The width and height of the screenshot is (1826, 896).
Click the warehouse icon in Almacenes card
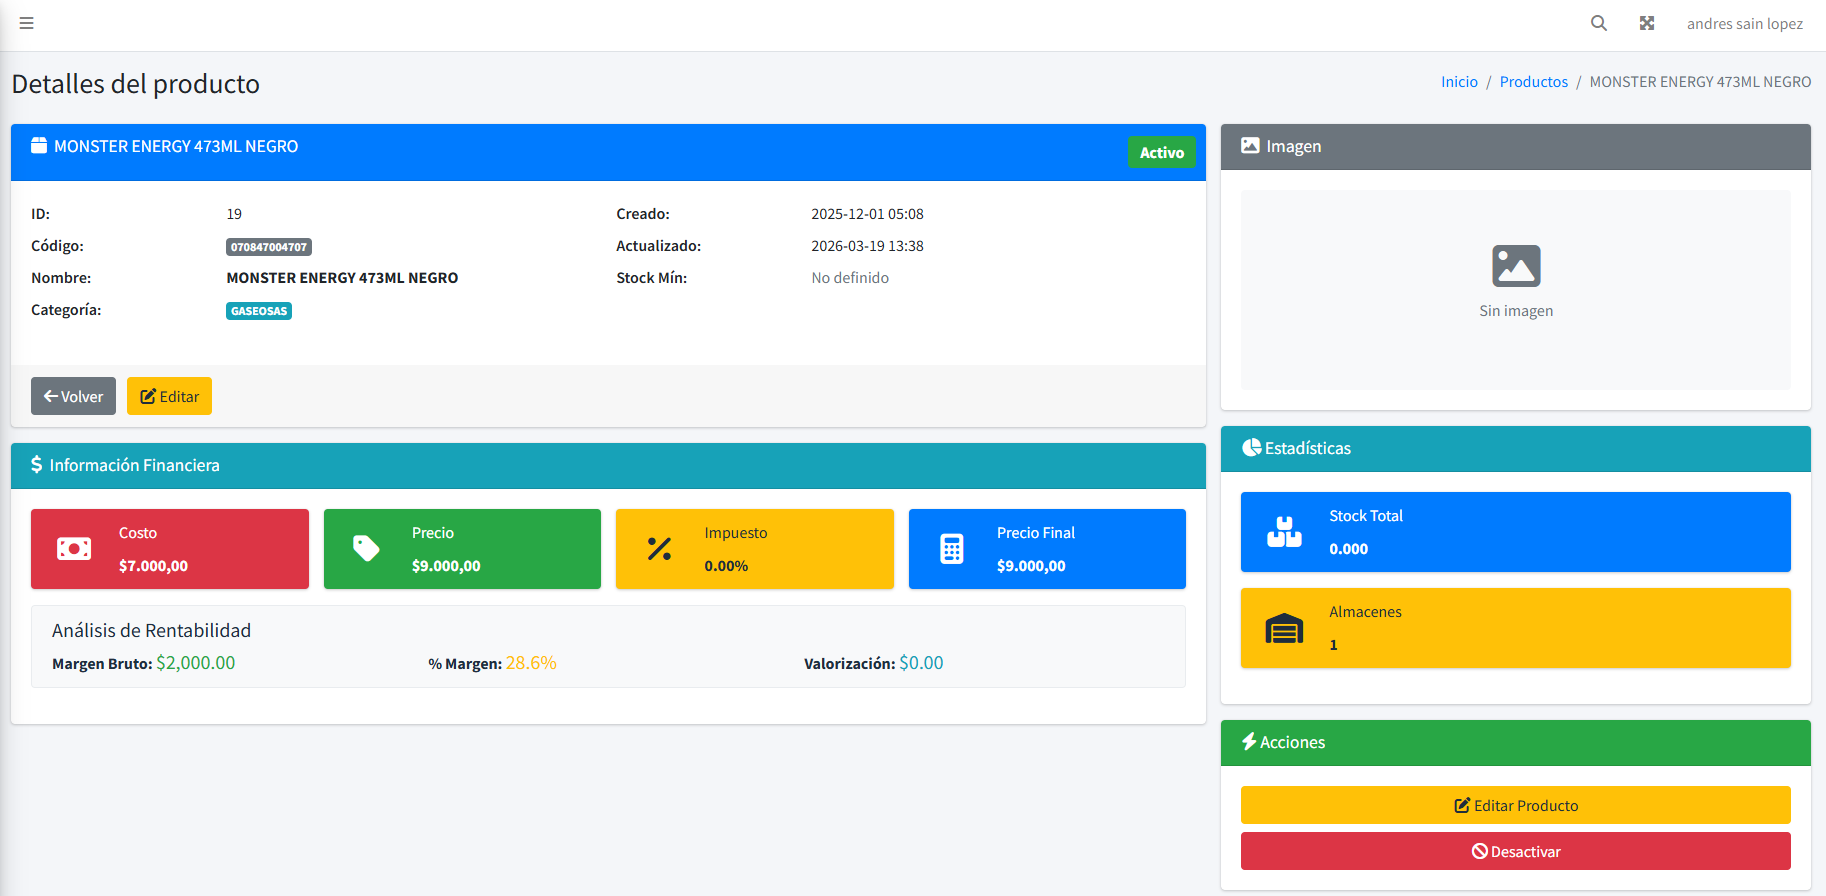point(1284,628)
